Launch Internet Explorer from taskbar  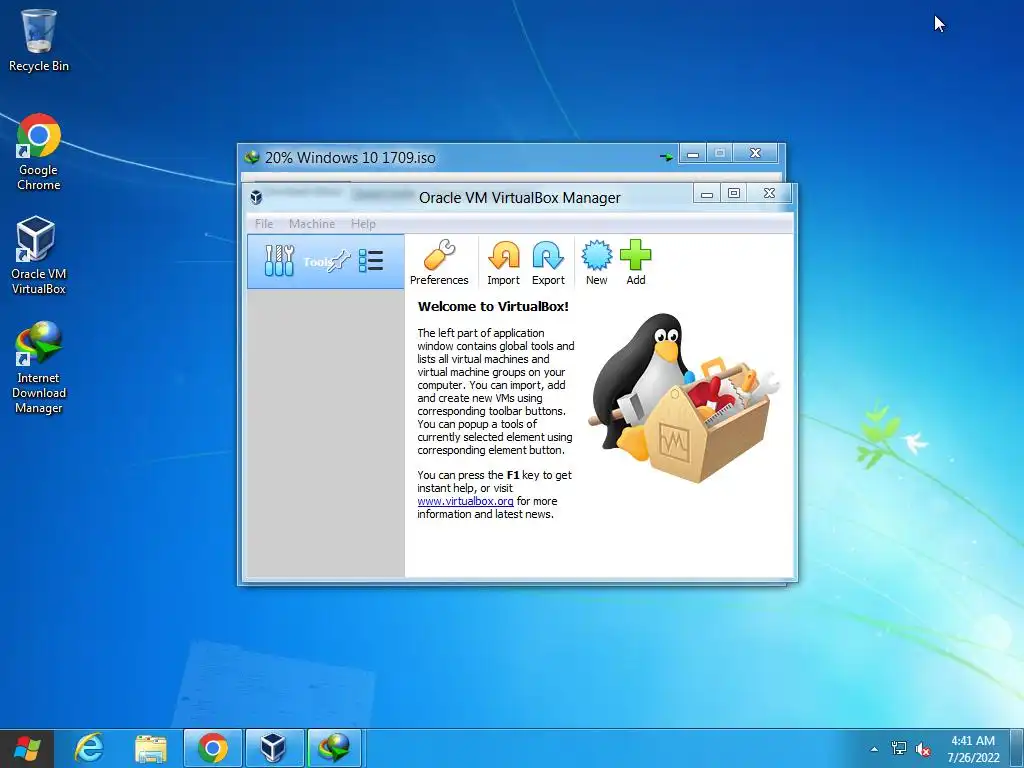tap(88, 748)
